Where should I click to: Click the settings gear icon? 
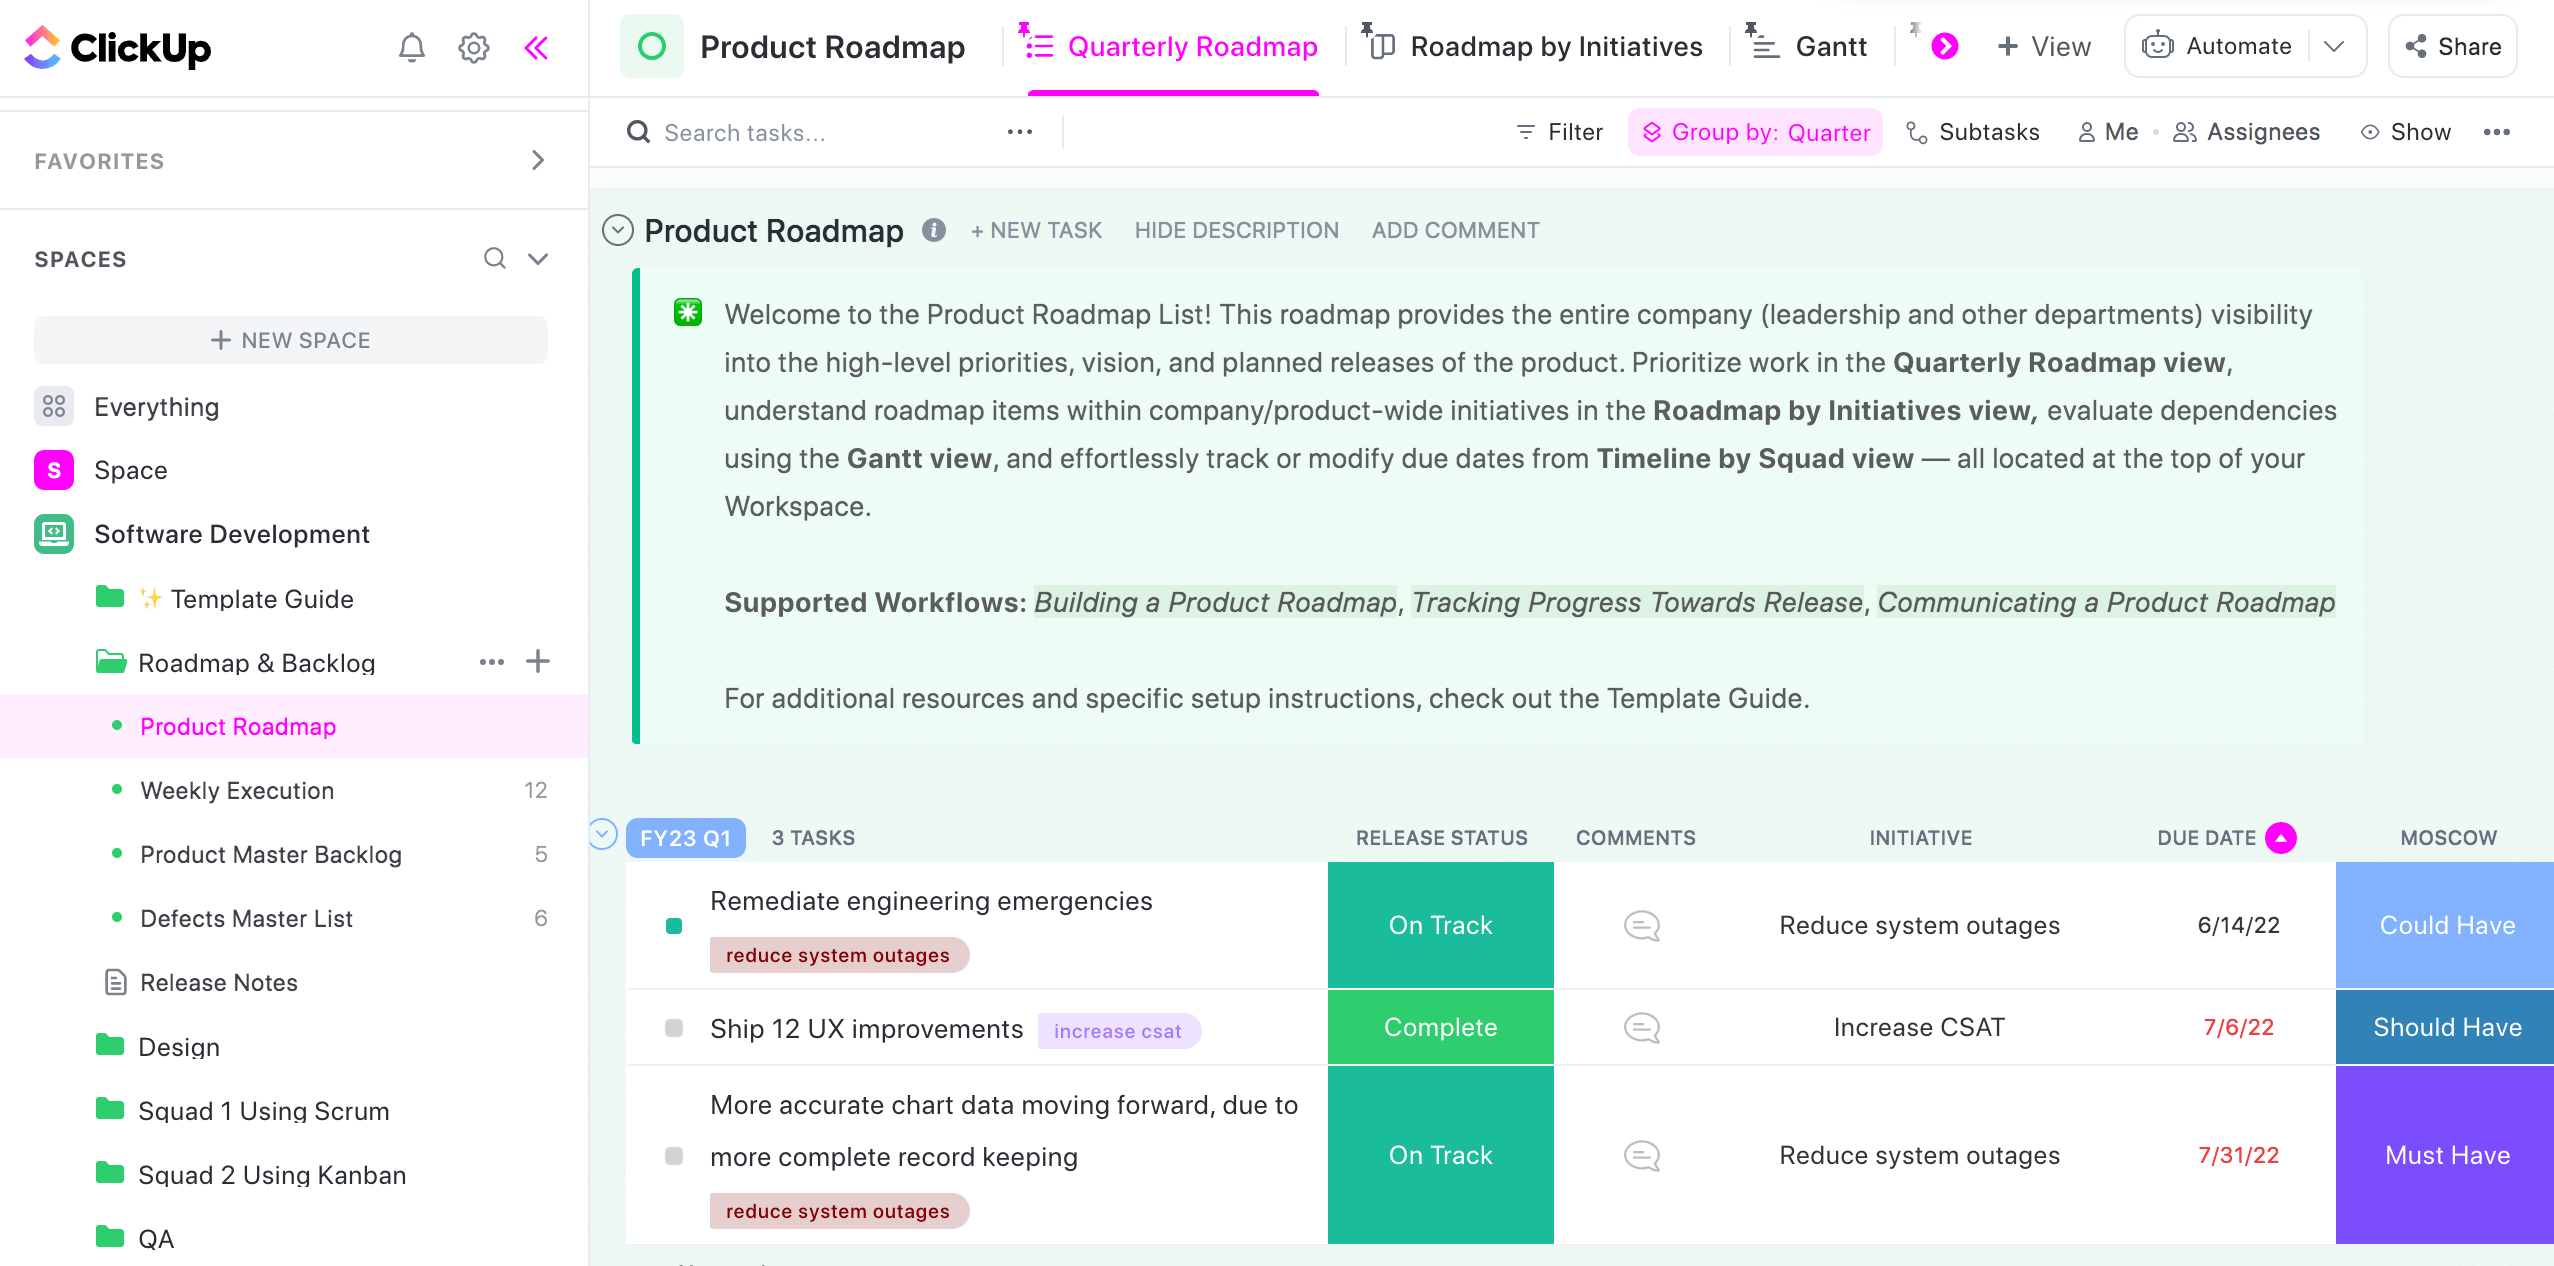[x=474, y=46]
